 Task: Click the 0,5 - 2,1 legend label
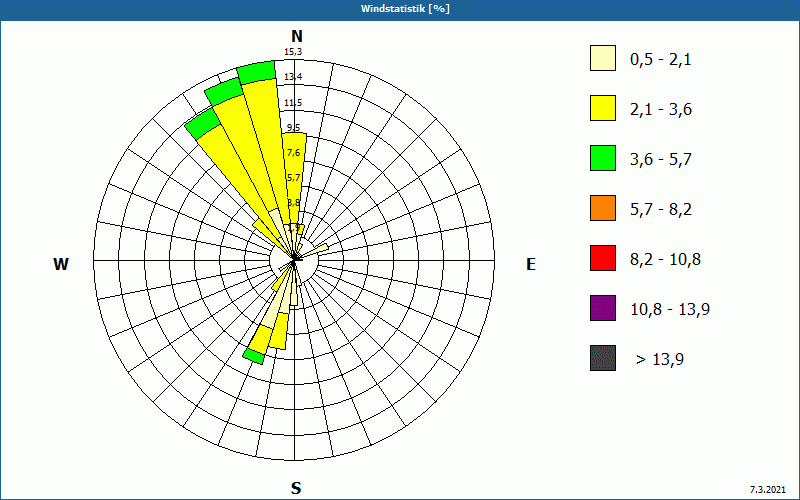[x=661, y=60]
